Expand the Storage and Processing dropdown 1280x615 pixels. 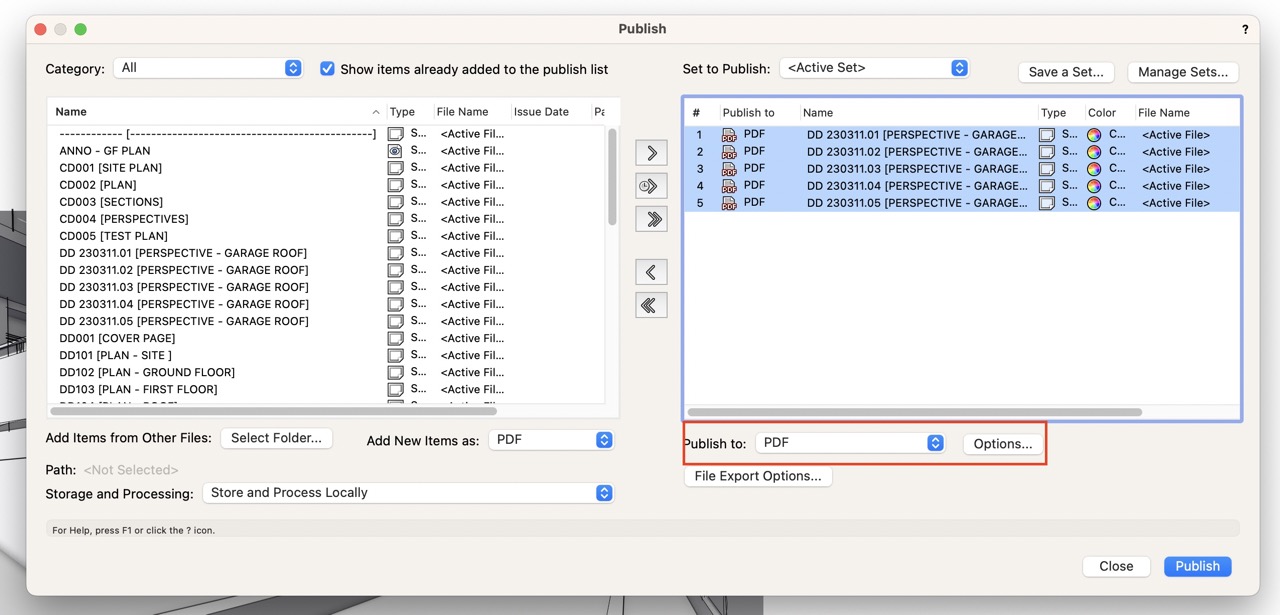pyautogui.click(x=407, y=493)
